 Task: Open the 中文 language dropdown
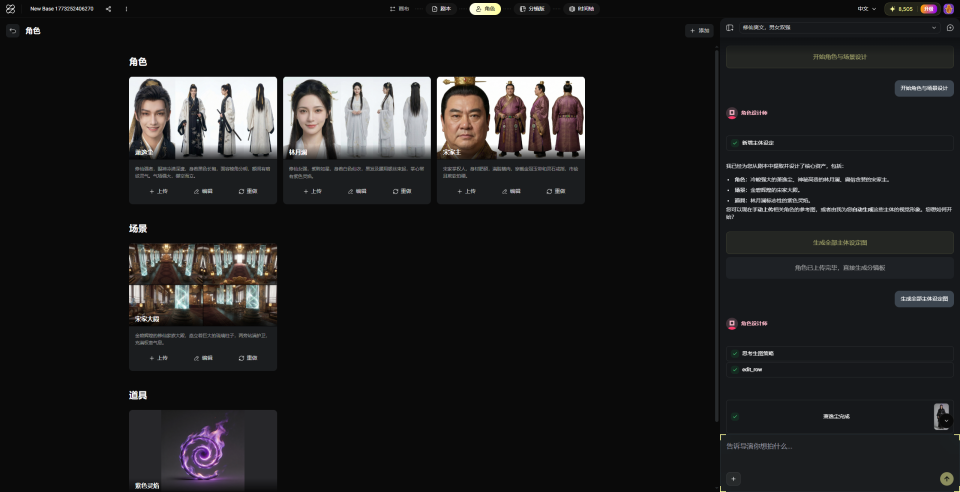(x=866, y=8)
